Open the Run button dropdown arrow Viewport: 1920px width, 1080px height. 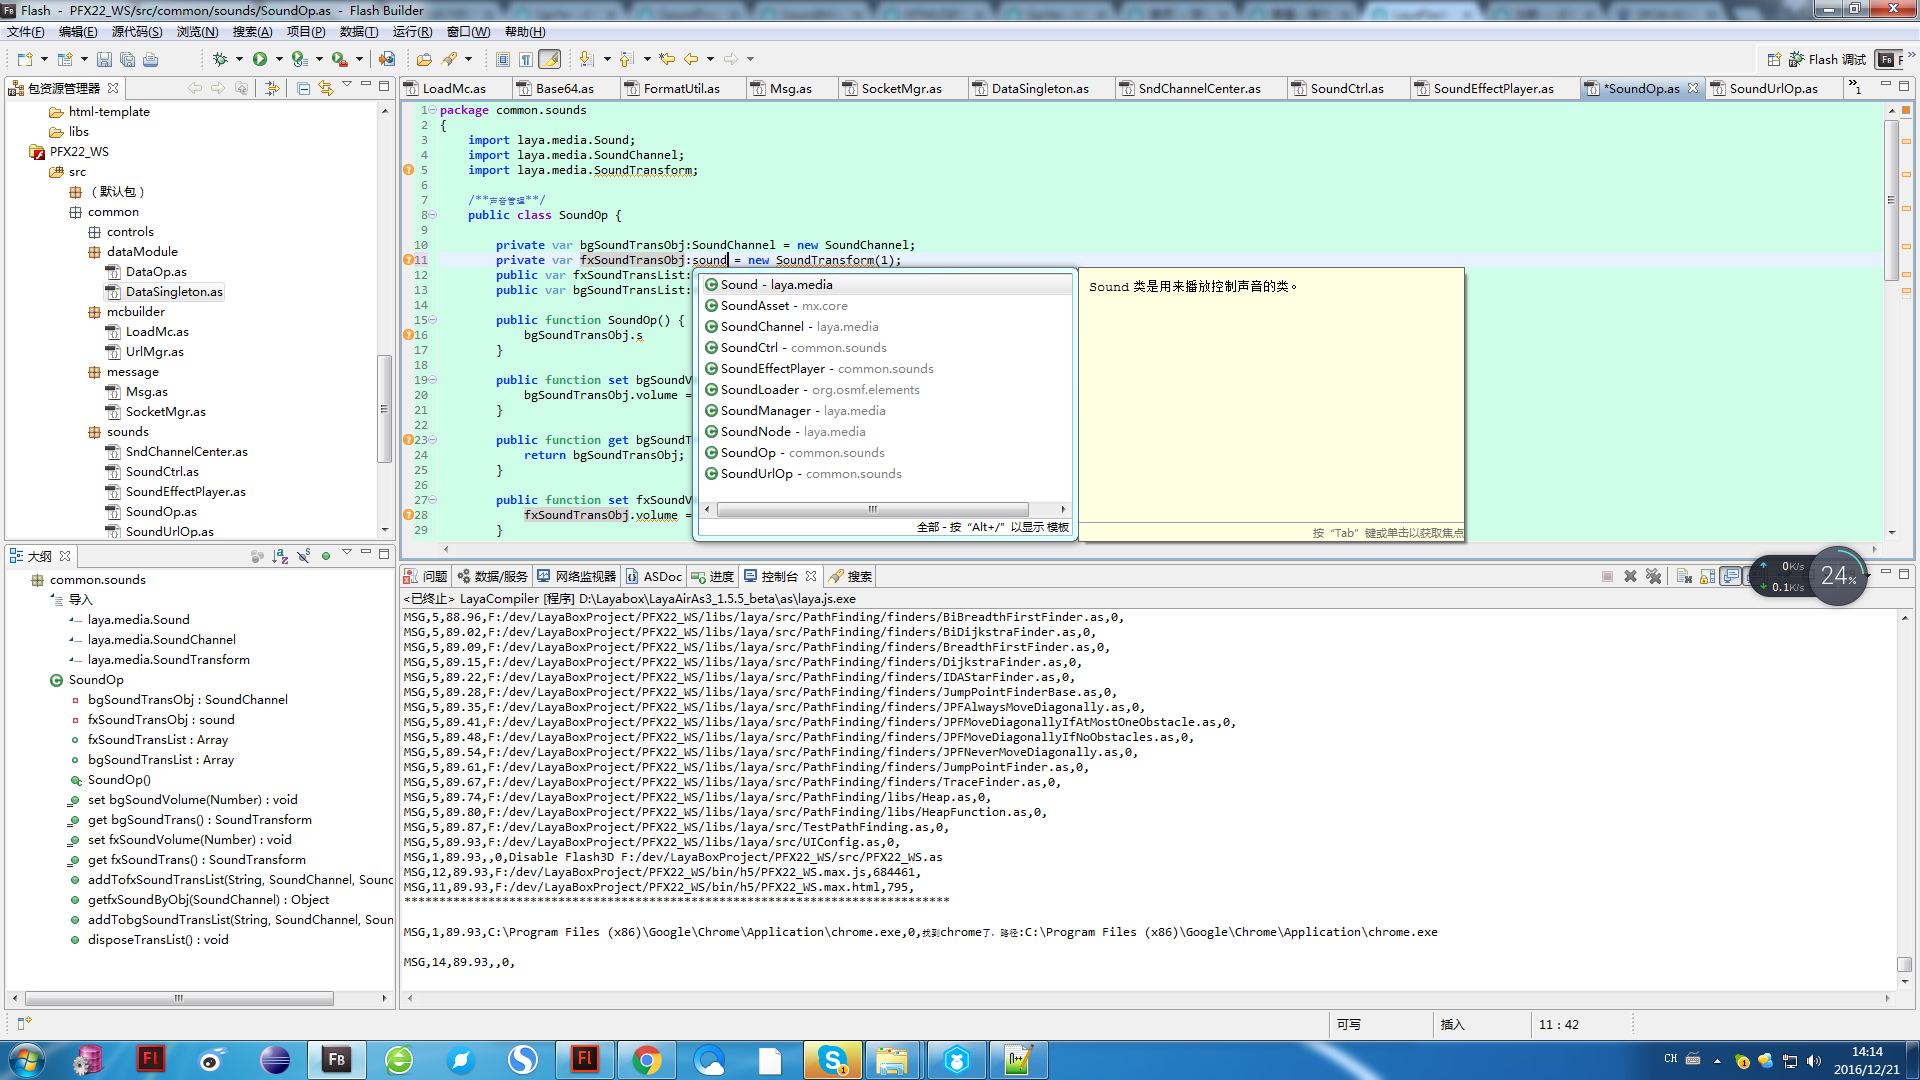[279, 60]
